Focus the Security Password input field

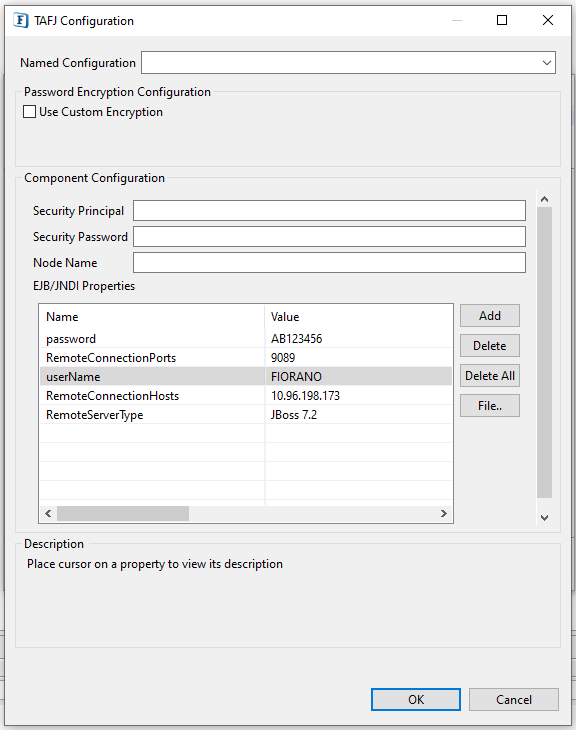point(329,237)
